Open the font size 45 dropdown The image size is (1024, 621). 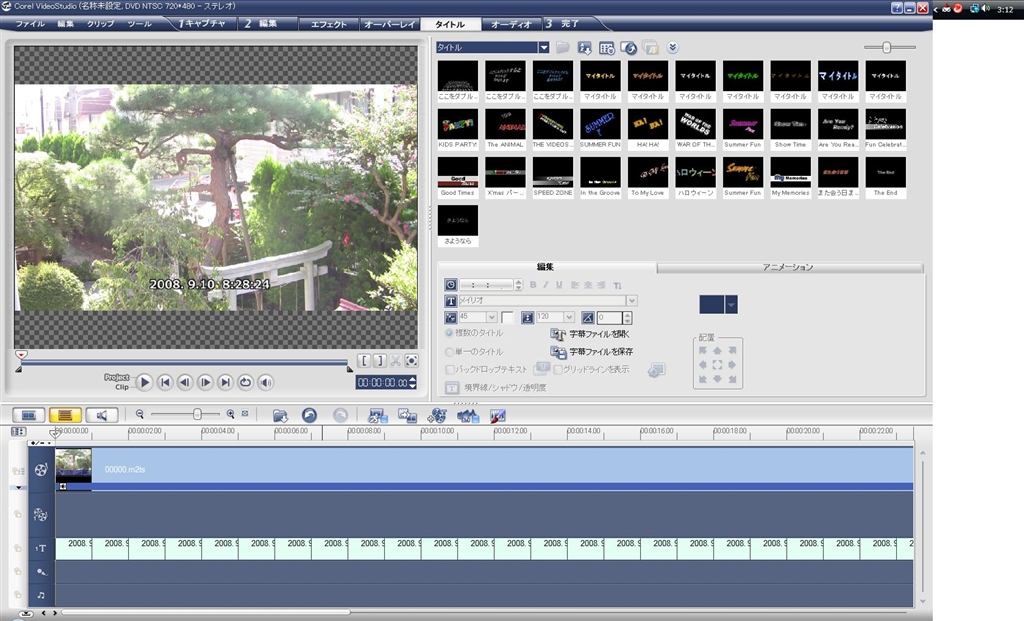coord(491,317)
